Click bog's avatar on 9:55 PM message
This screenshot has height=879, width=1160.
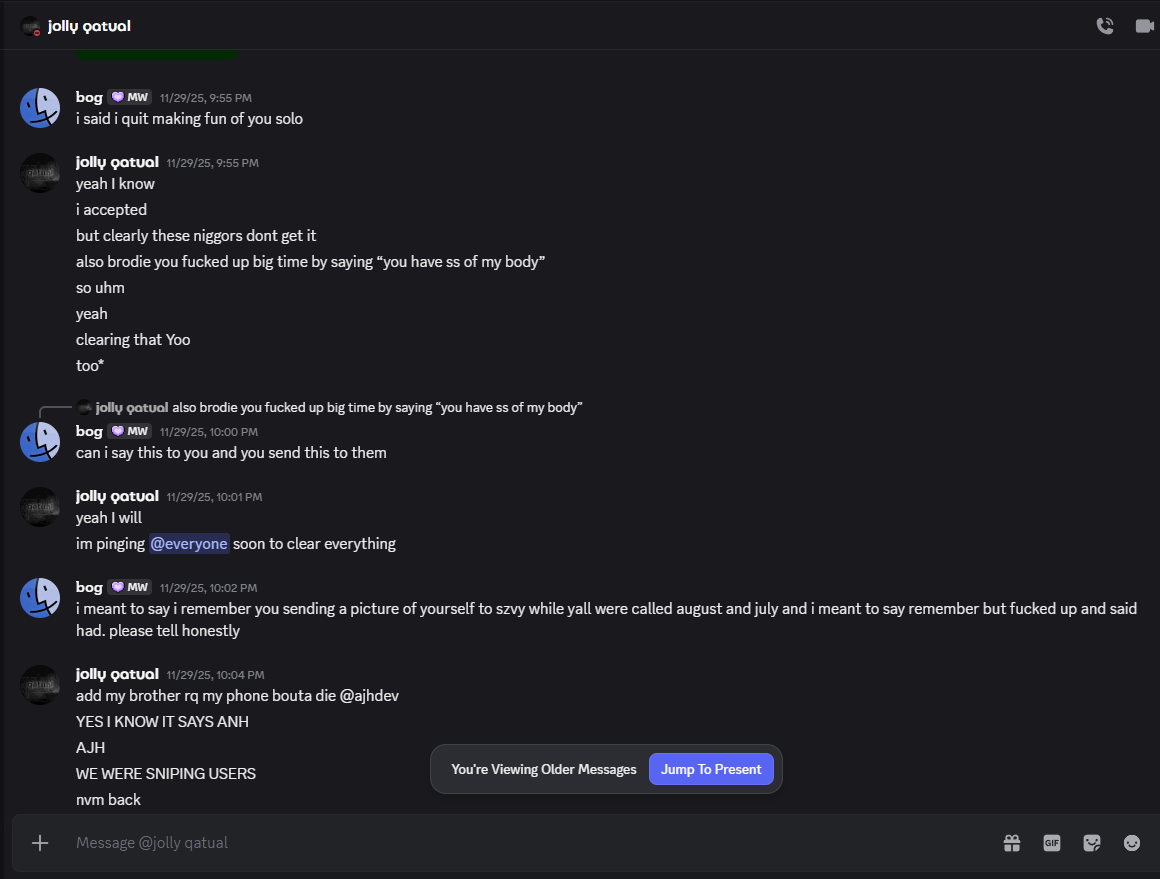[40, 108]
